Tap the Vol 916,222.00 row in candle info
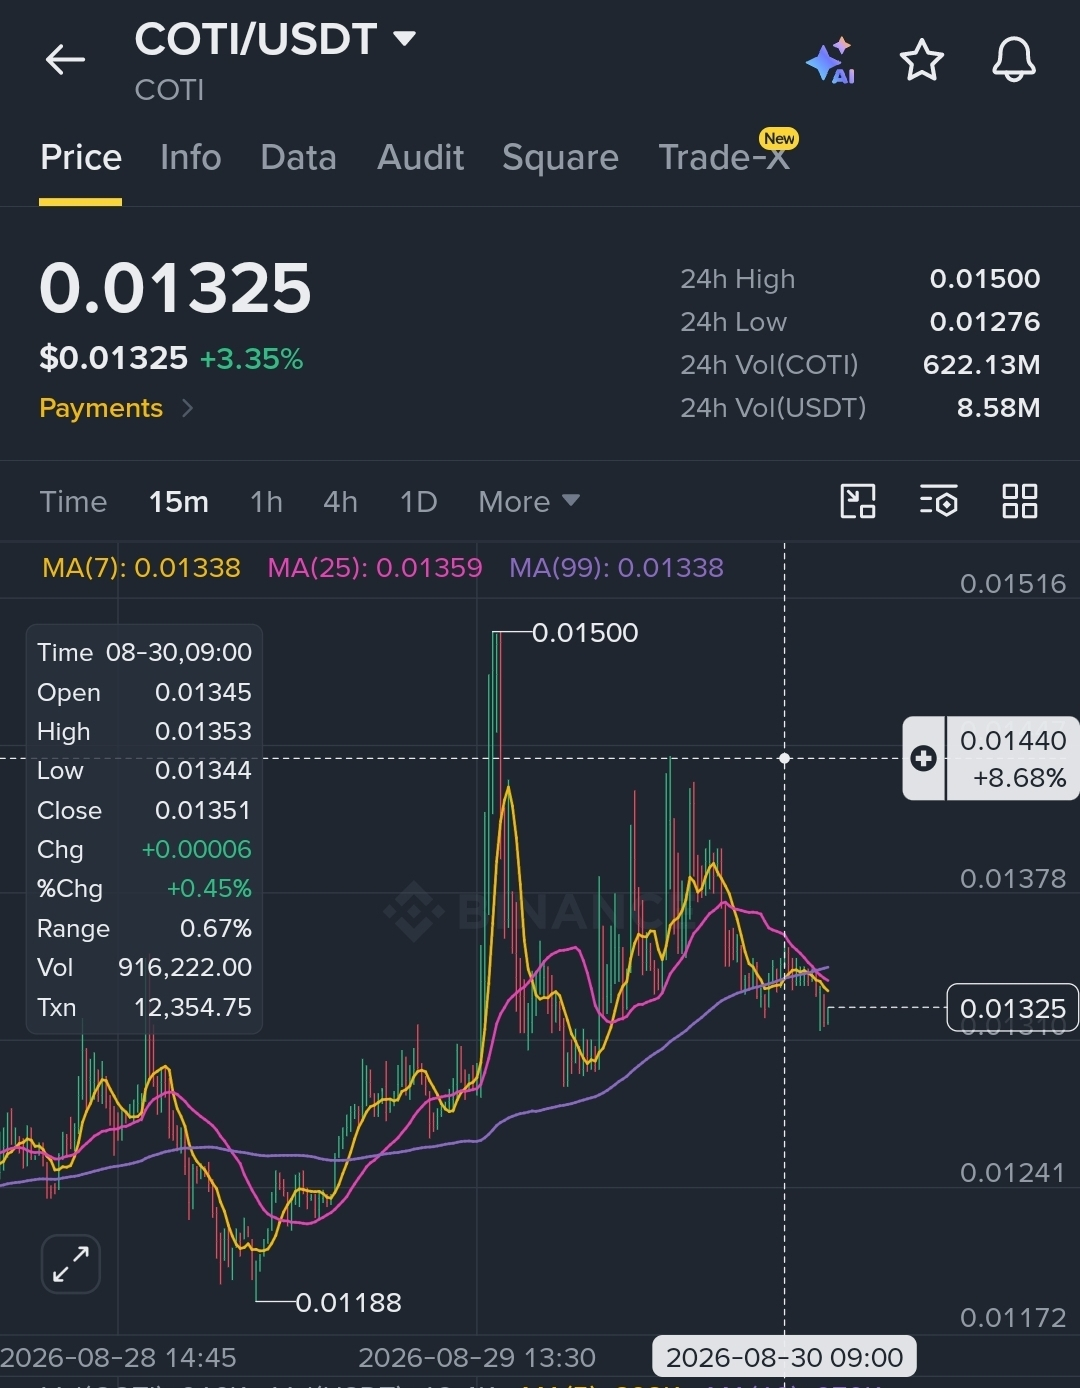The height and width of the screenshot is (1388, 1080). tap(144, 968)
